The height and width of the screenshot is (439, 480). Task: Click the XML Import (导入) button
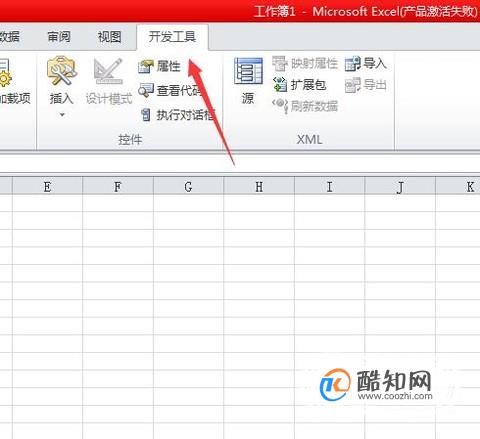[366, 63]
